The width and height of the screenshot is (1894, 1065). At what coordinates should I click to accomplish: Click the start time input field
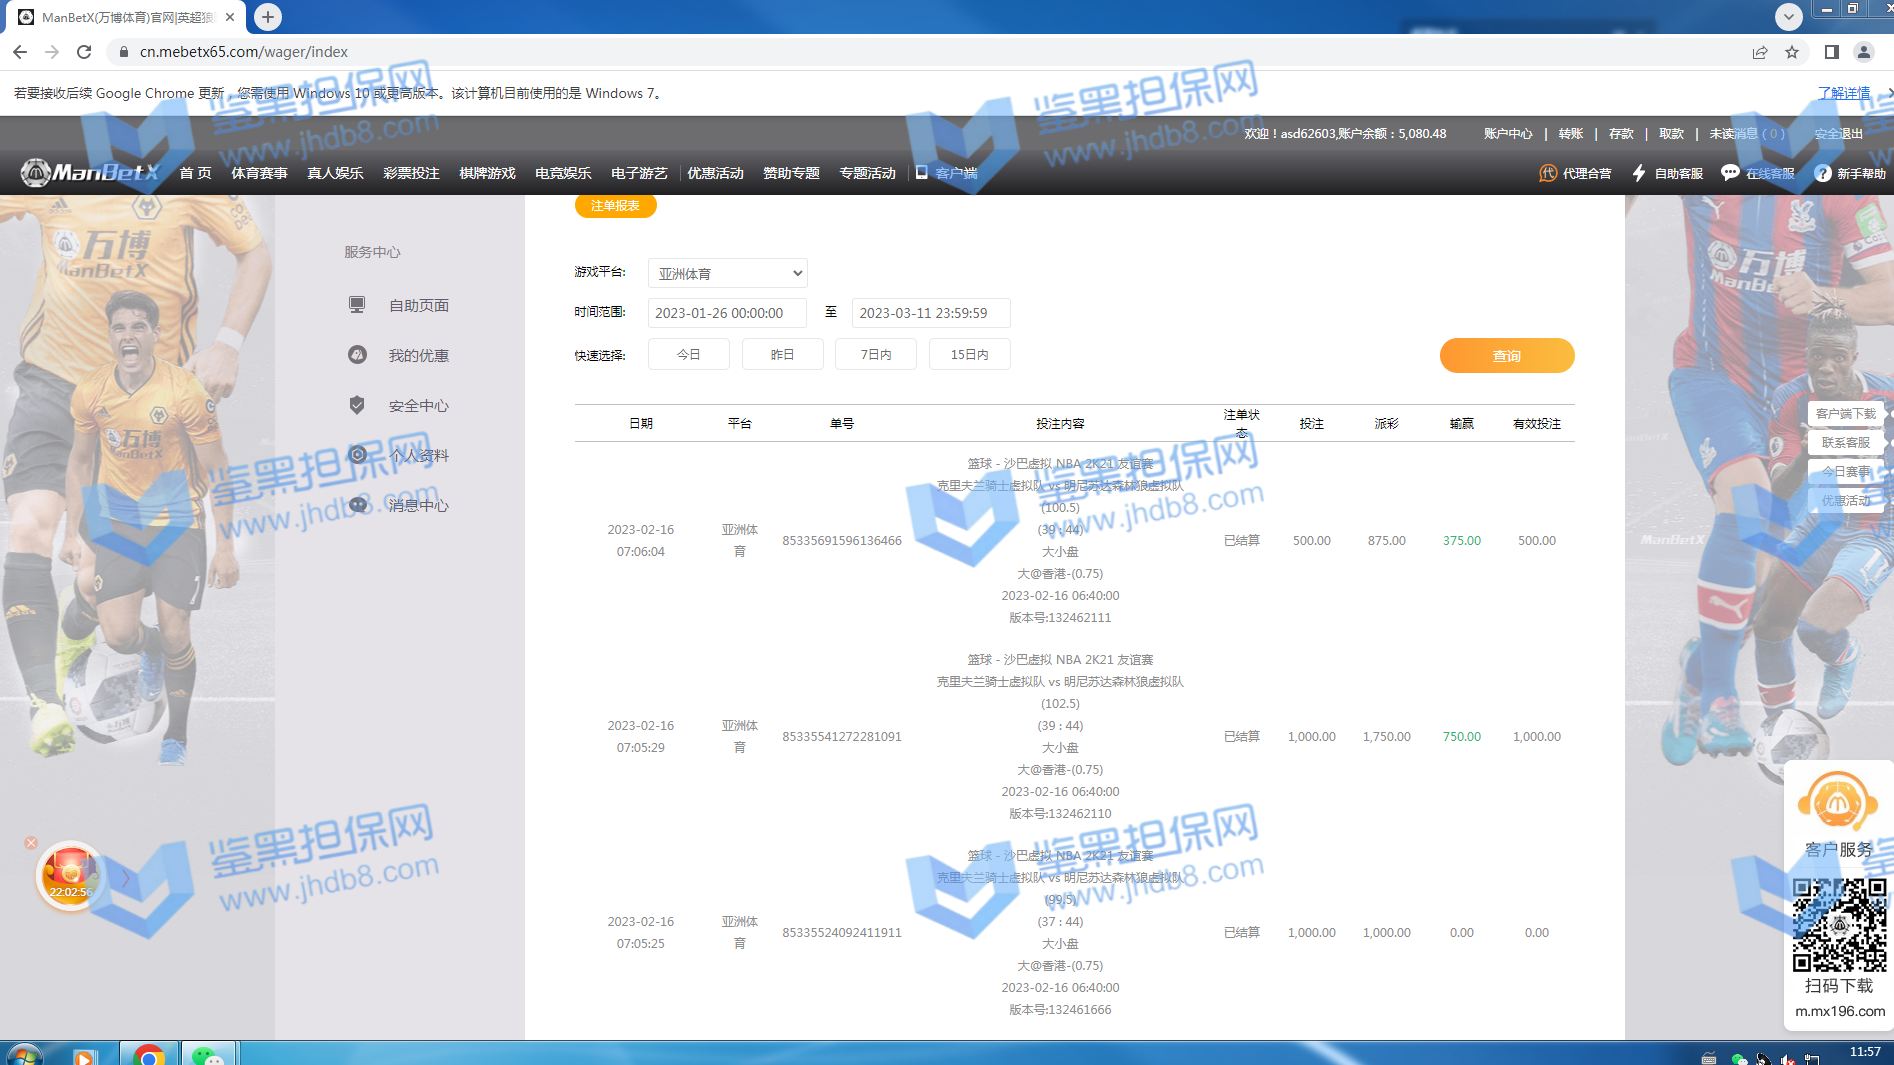[x=727, y=313]
